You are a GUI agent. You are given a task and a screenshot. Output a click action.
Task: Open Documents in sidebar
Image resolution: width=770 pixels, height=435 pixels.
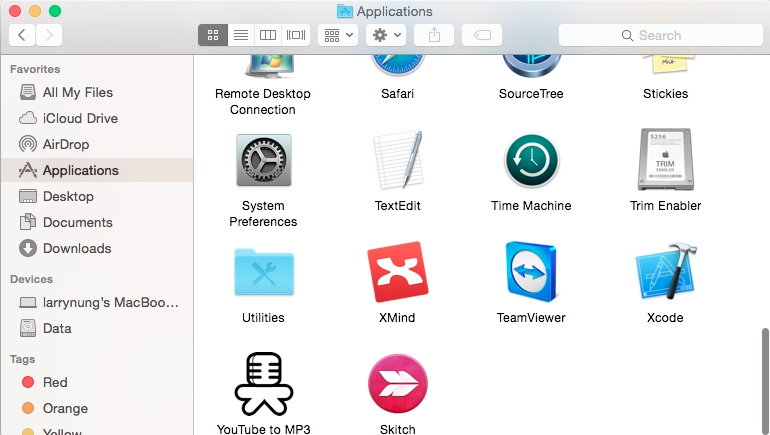pyautogui.click(x=97, y=222)
